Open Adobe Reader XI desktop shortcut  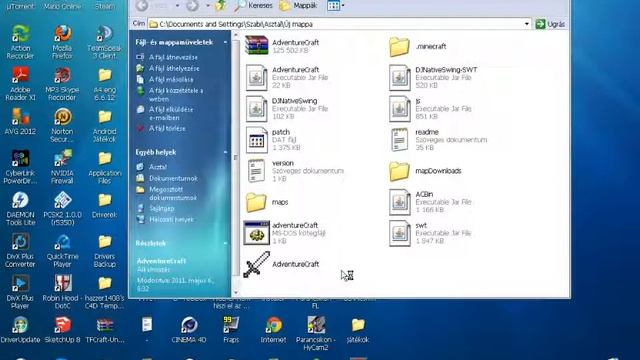point(20,84)
